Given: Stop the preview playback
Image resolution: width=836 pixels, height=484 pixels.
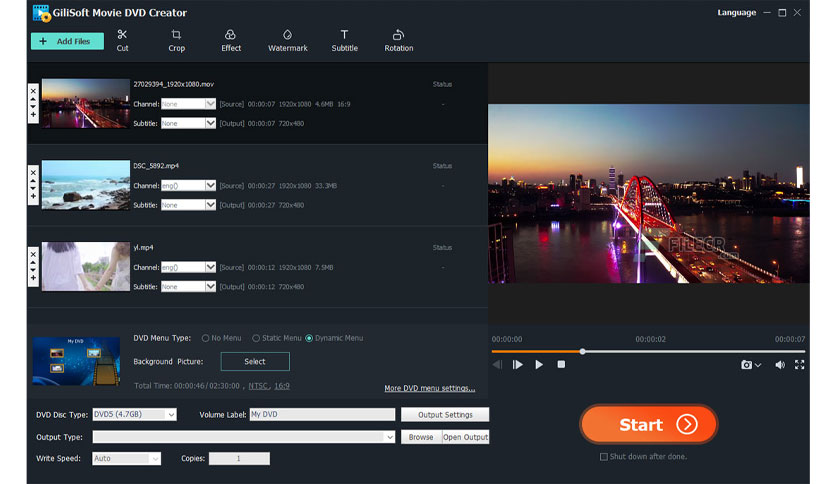Looking at the screenshot, I should click(x=561, y=365).
